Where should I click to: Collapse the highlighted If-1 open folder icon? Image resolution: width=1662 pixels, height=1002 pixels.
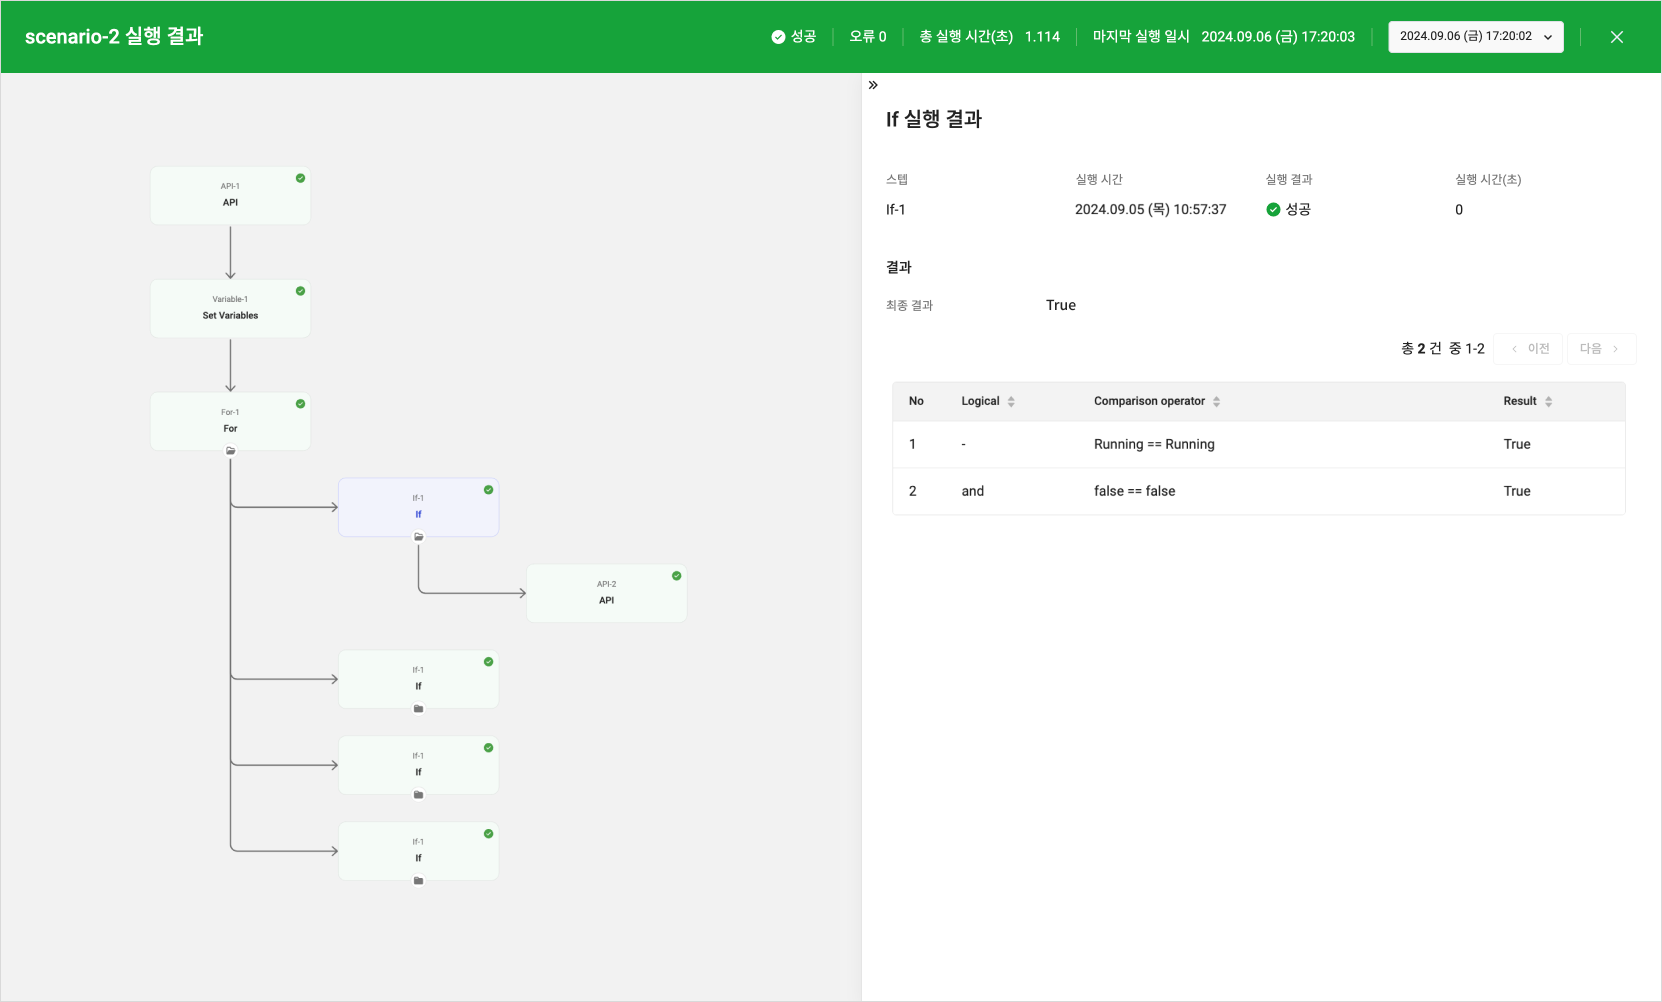[419, 537]
